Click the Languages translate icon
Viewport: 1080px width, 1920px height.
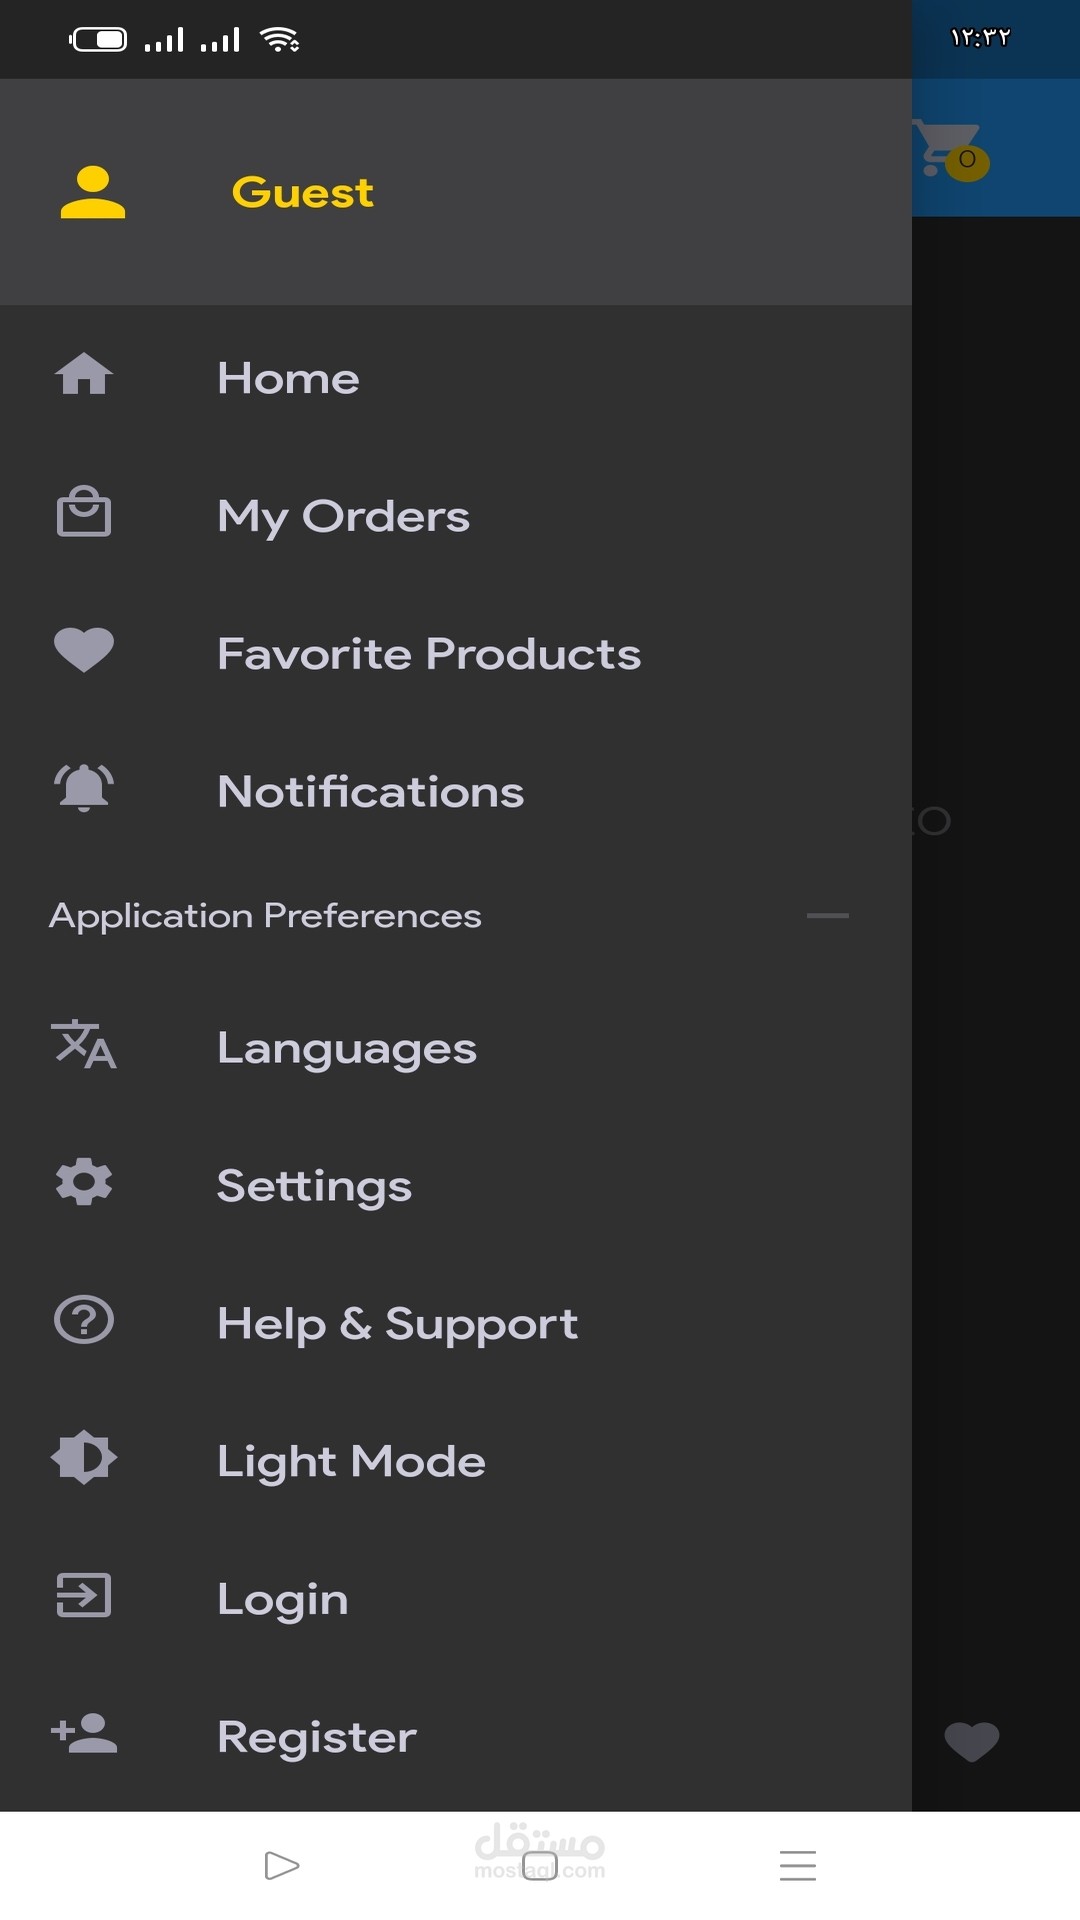[x=84, y=1045]
